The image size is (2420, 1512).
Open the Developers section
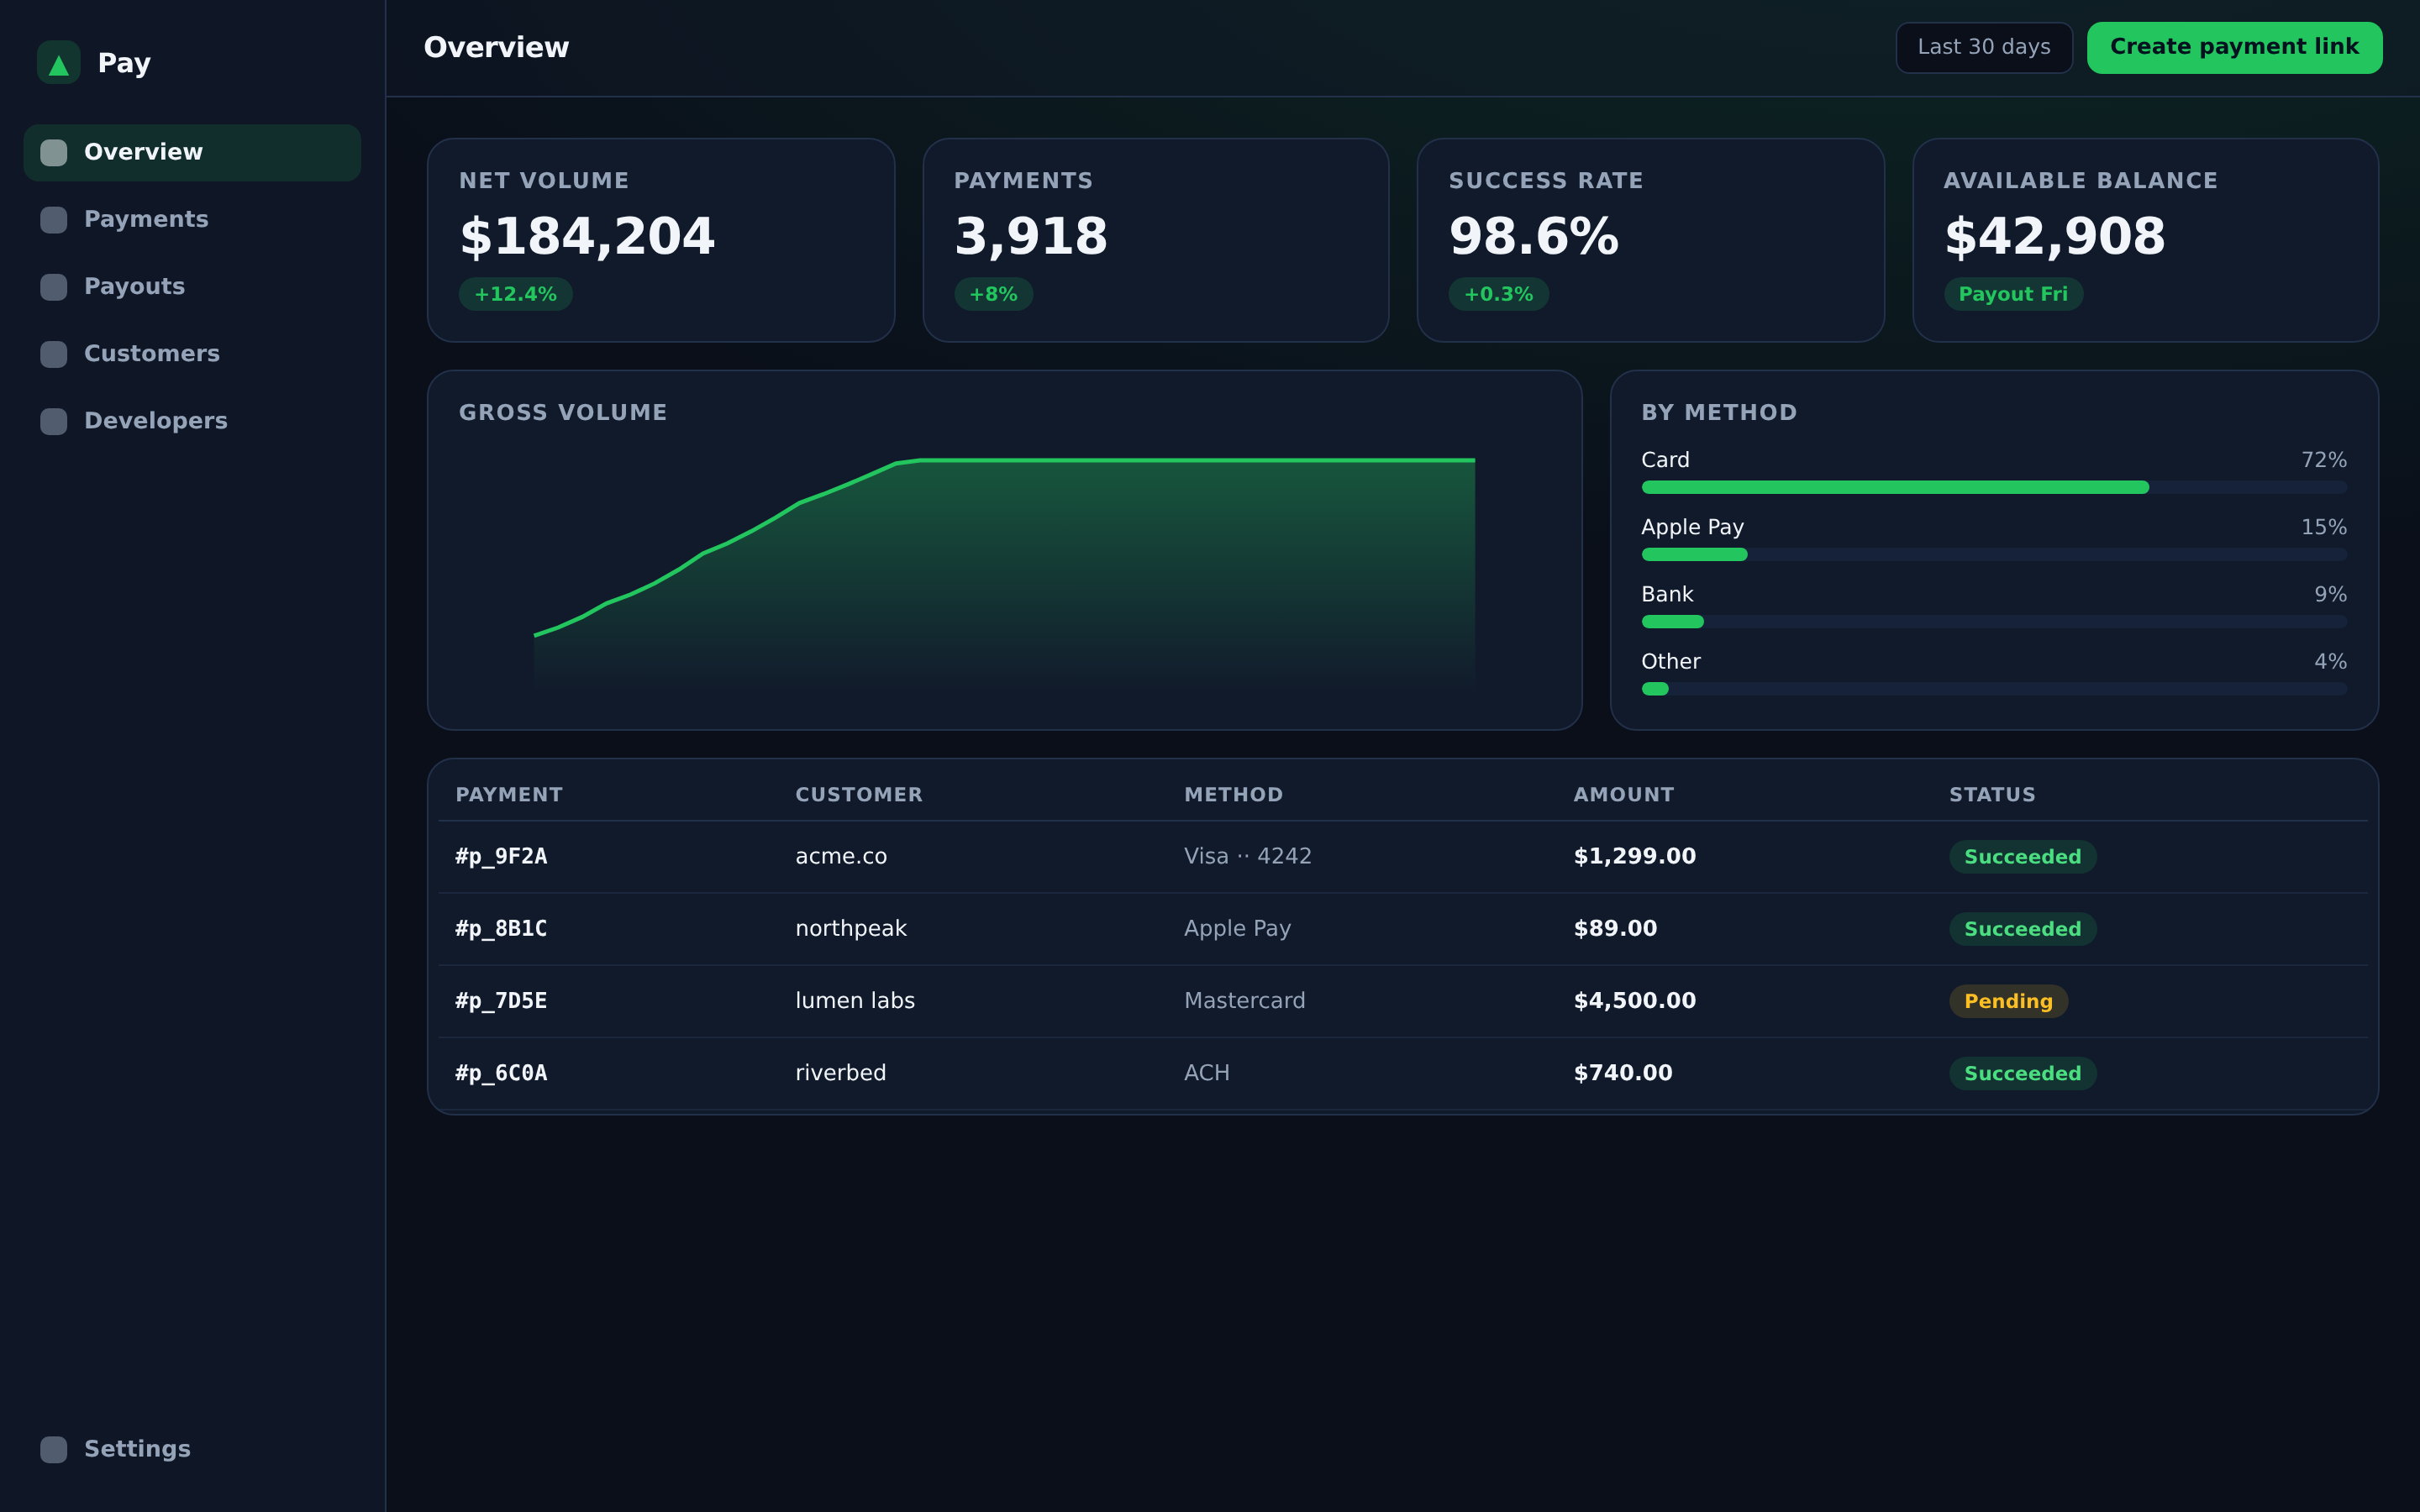[x=192, y=421]
